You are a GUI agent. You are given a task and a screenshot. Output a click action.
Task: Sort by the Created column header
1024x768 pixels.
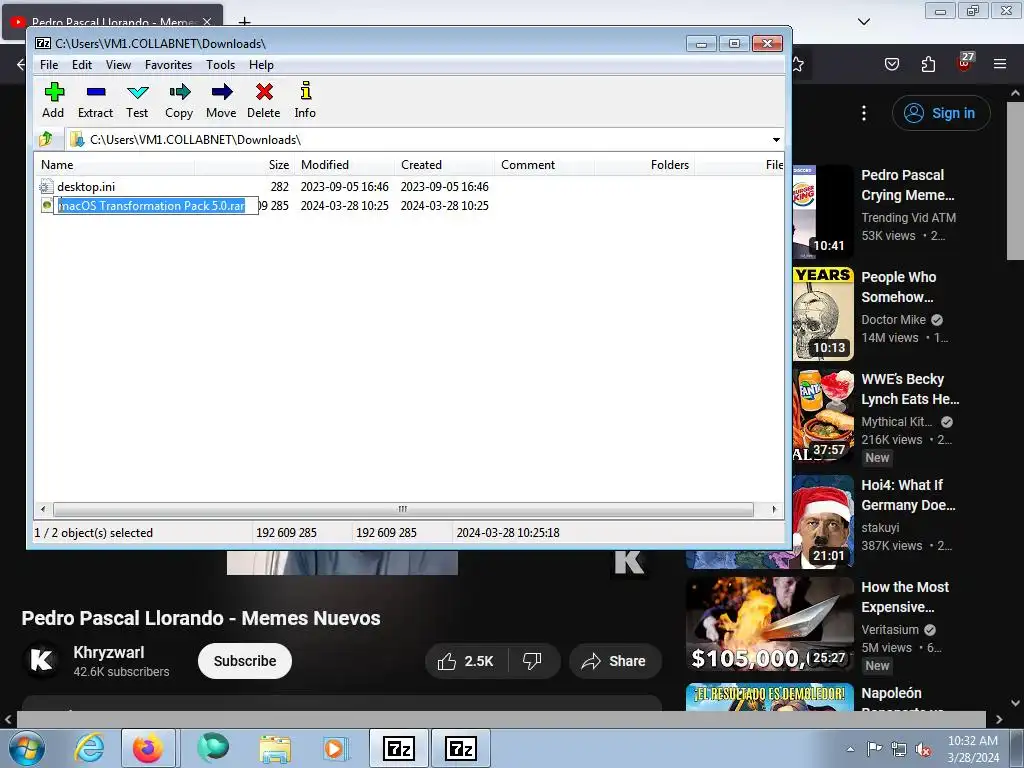pyautogui.click(x=444, y=165)
